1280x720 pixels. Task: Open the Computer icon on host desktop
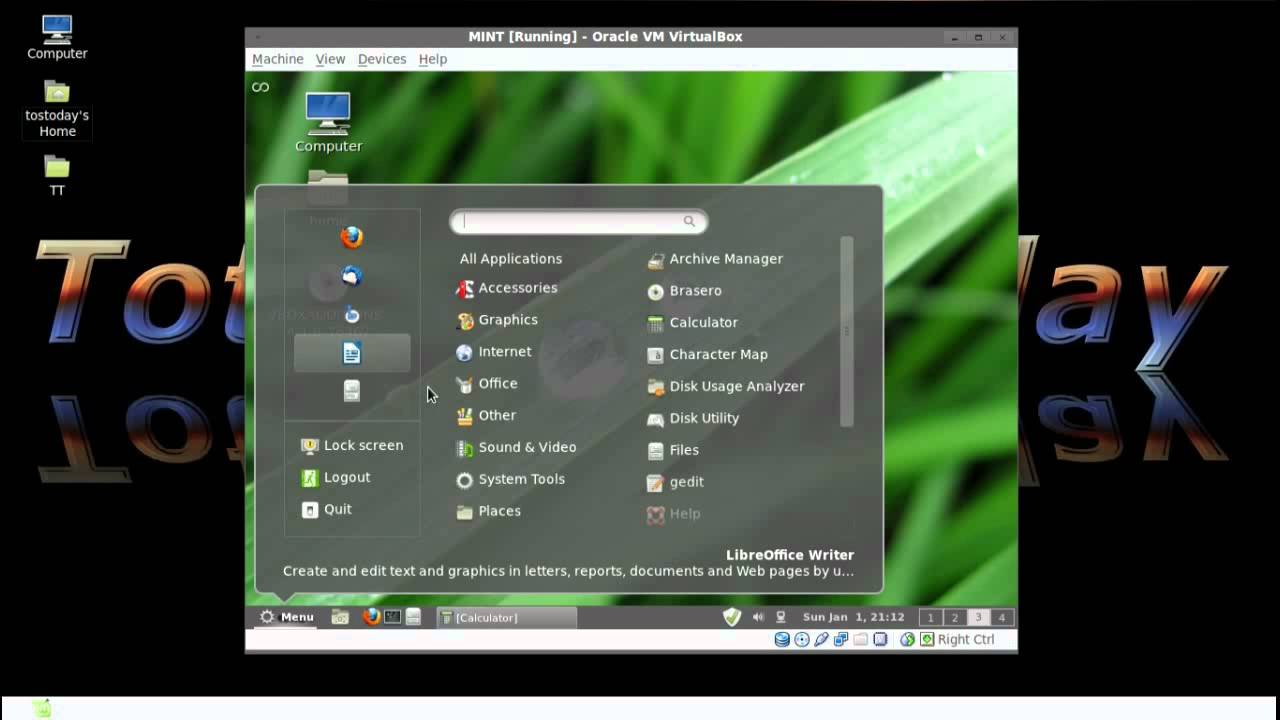click(57, 38)
